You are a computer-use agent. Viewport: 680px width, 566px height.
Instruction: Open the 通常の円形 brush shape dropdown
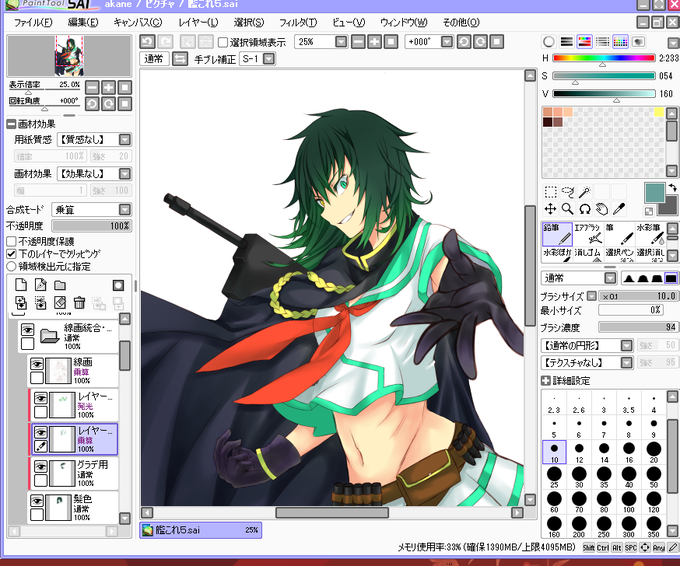(626, 346)
